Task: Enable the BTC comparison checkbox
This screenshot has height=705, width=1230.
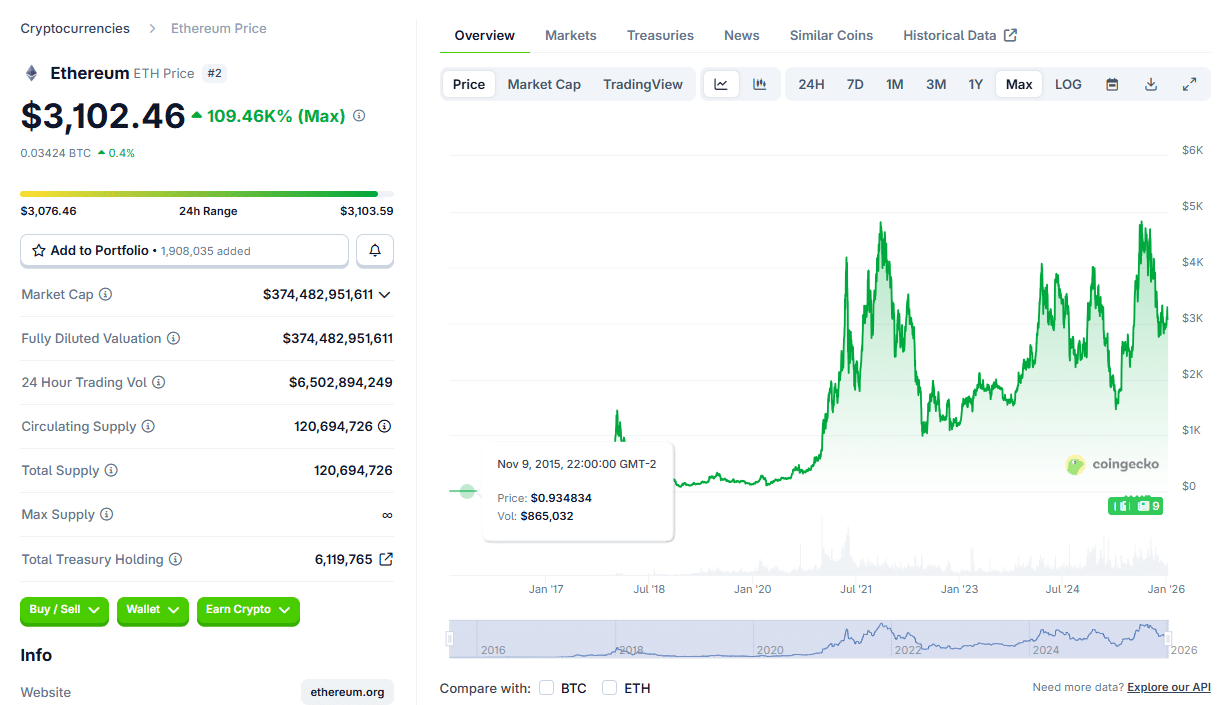Action: [546, 688]
